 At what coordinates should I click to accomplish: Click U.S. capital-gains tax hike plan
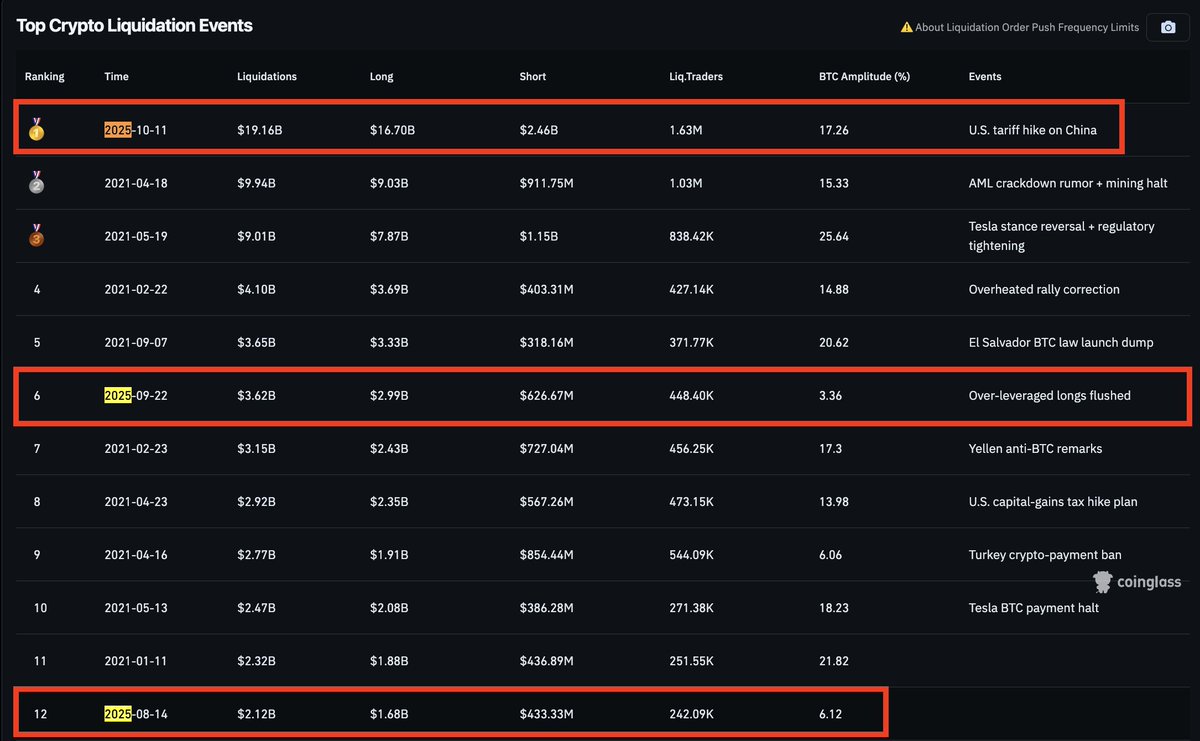1053,501
